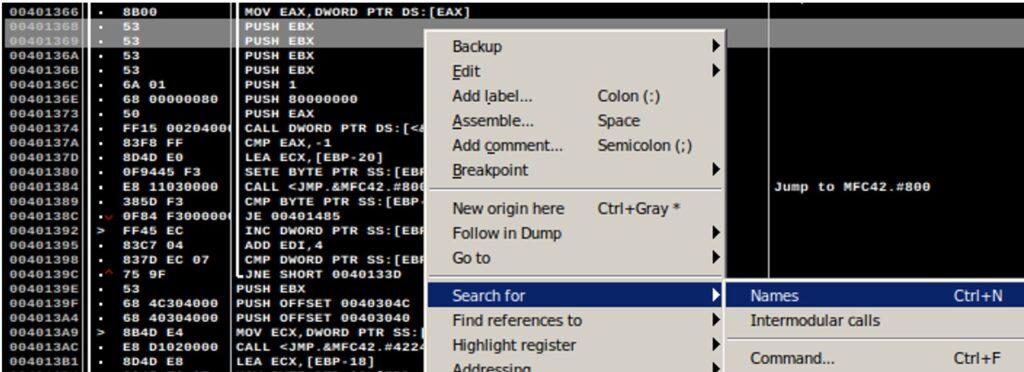Open Find references to submenu
Screen dimensions: 1024x372
(575, 320)
